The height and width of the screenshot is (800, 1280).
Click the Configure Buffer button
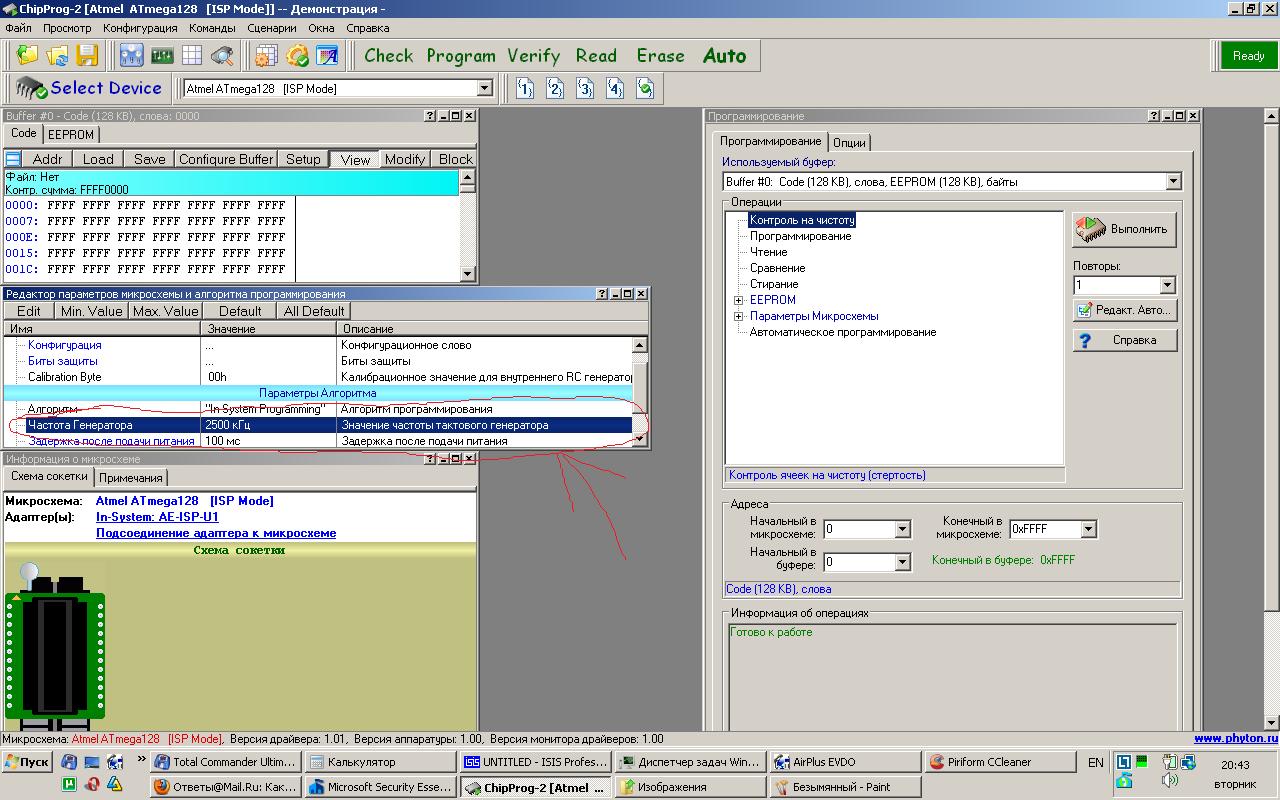pyautogui.click(x=226, y=159)
